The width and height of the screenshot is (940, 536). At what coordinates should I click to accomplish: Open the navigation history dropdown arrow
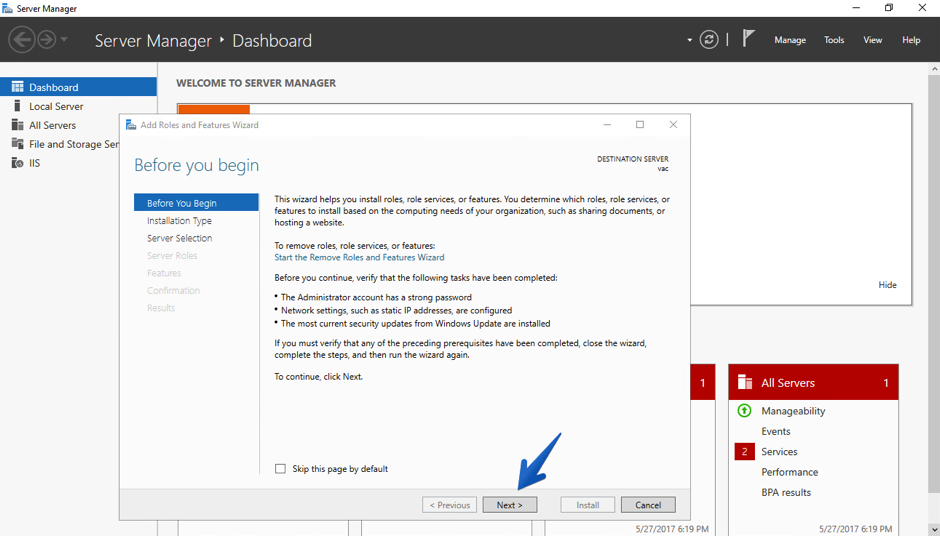tap(64, 40)
